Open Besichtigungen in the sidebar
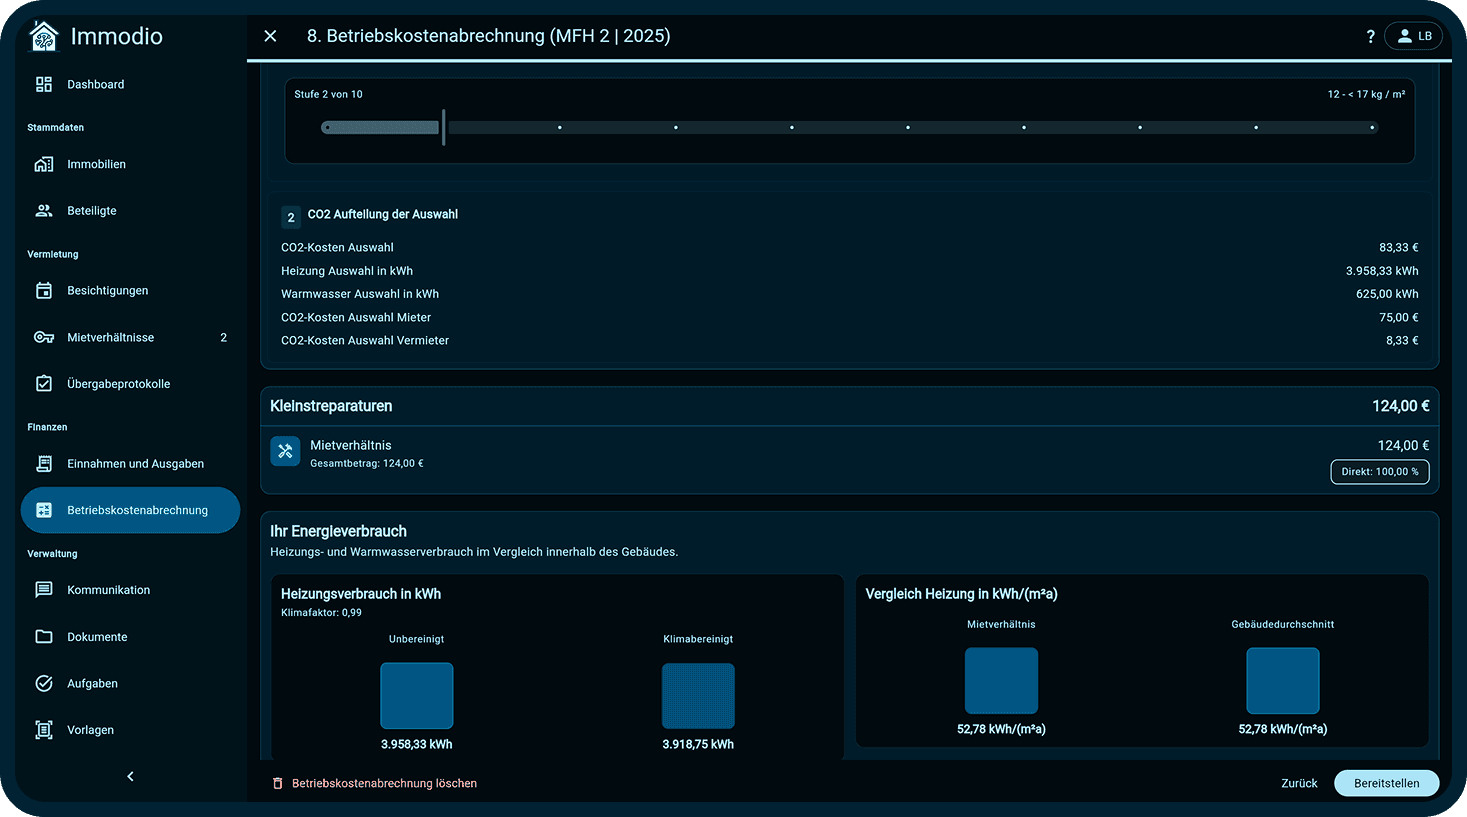1467x817 pixels. click(x=130, y=291)
